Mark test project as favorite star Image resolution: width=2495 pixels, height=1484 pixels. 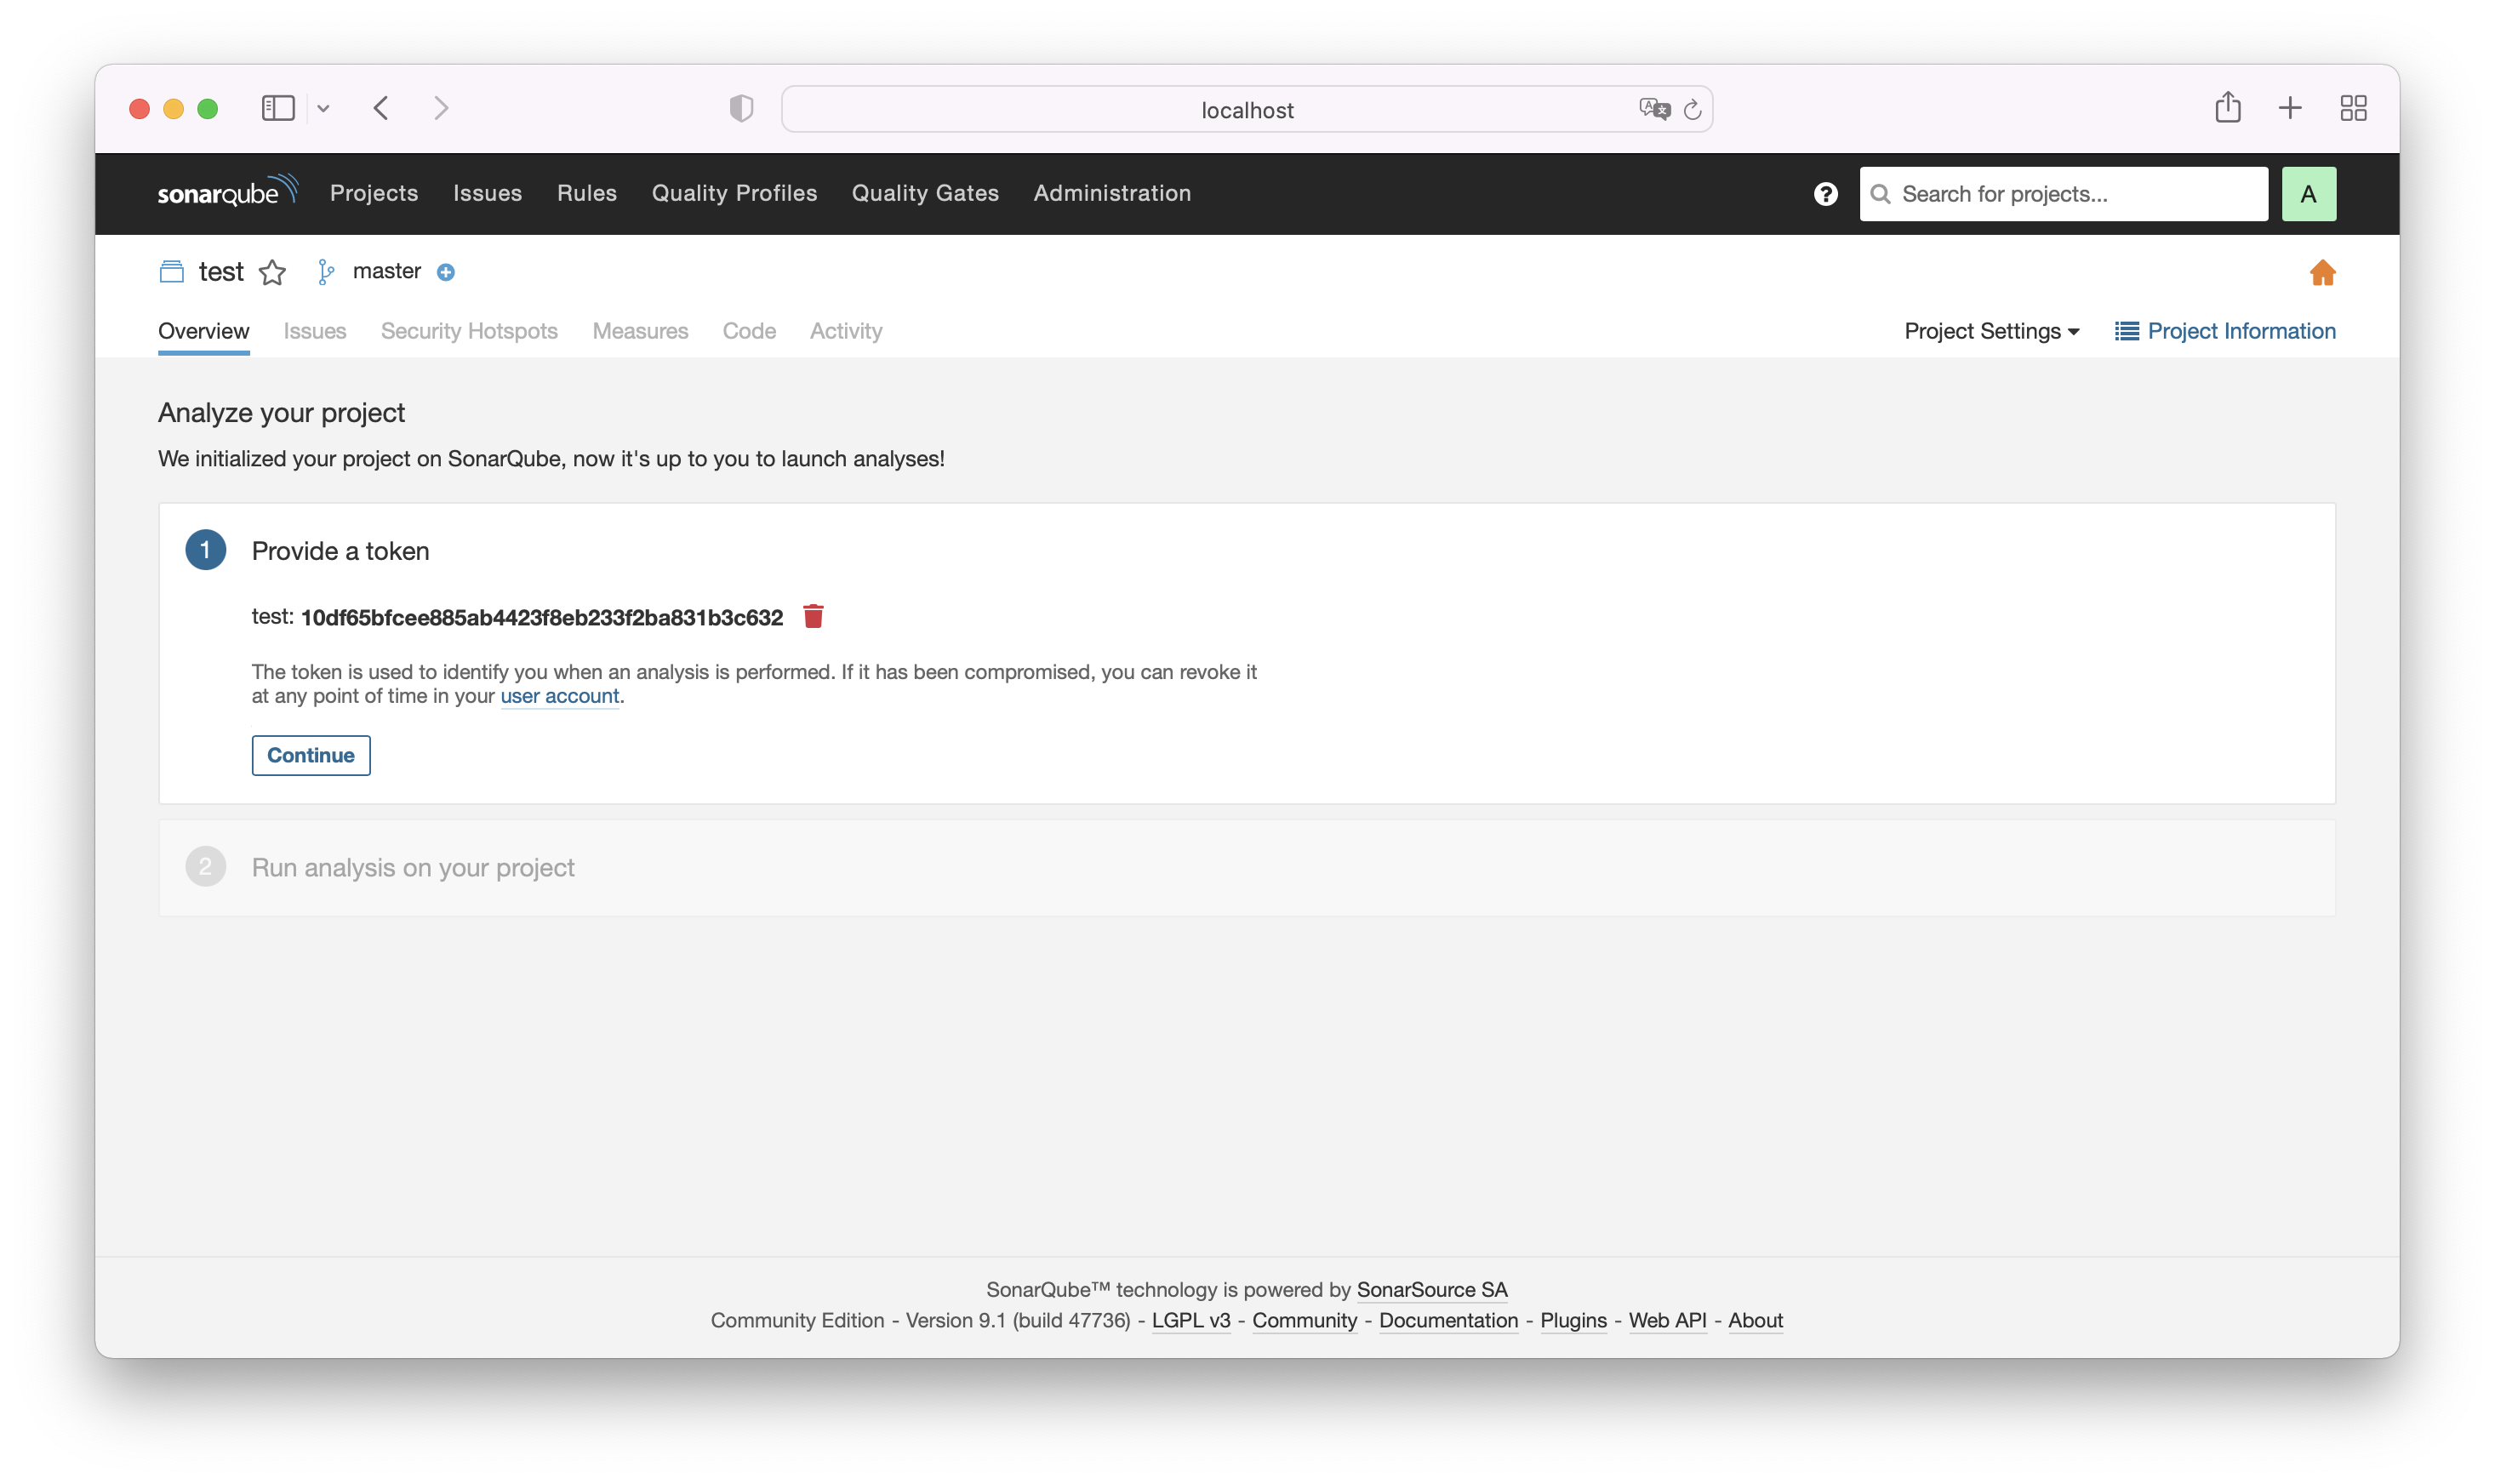pyautogui.click(x=272, y=272)
